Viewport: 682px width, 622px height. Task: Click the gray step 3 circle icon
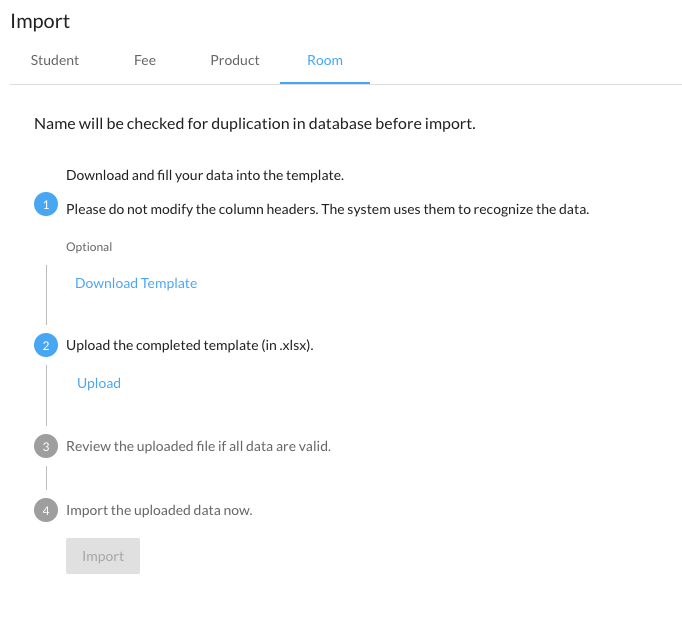click(46, 446)
